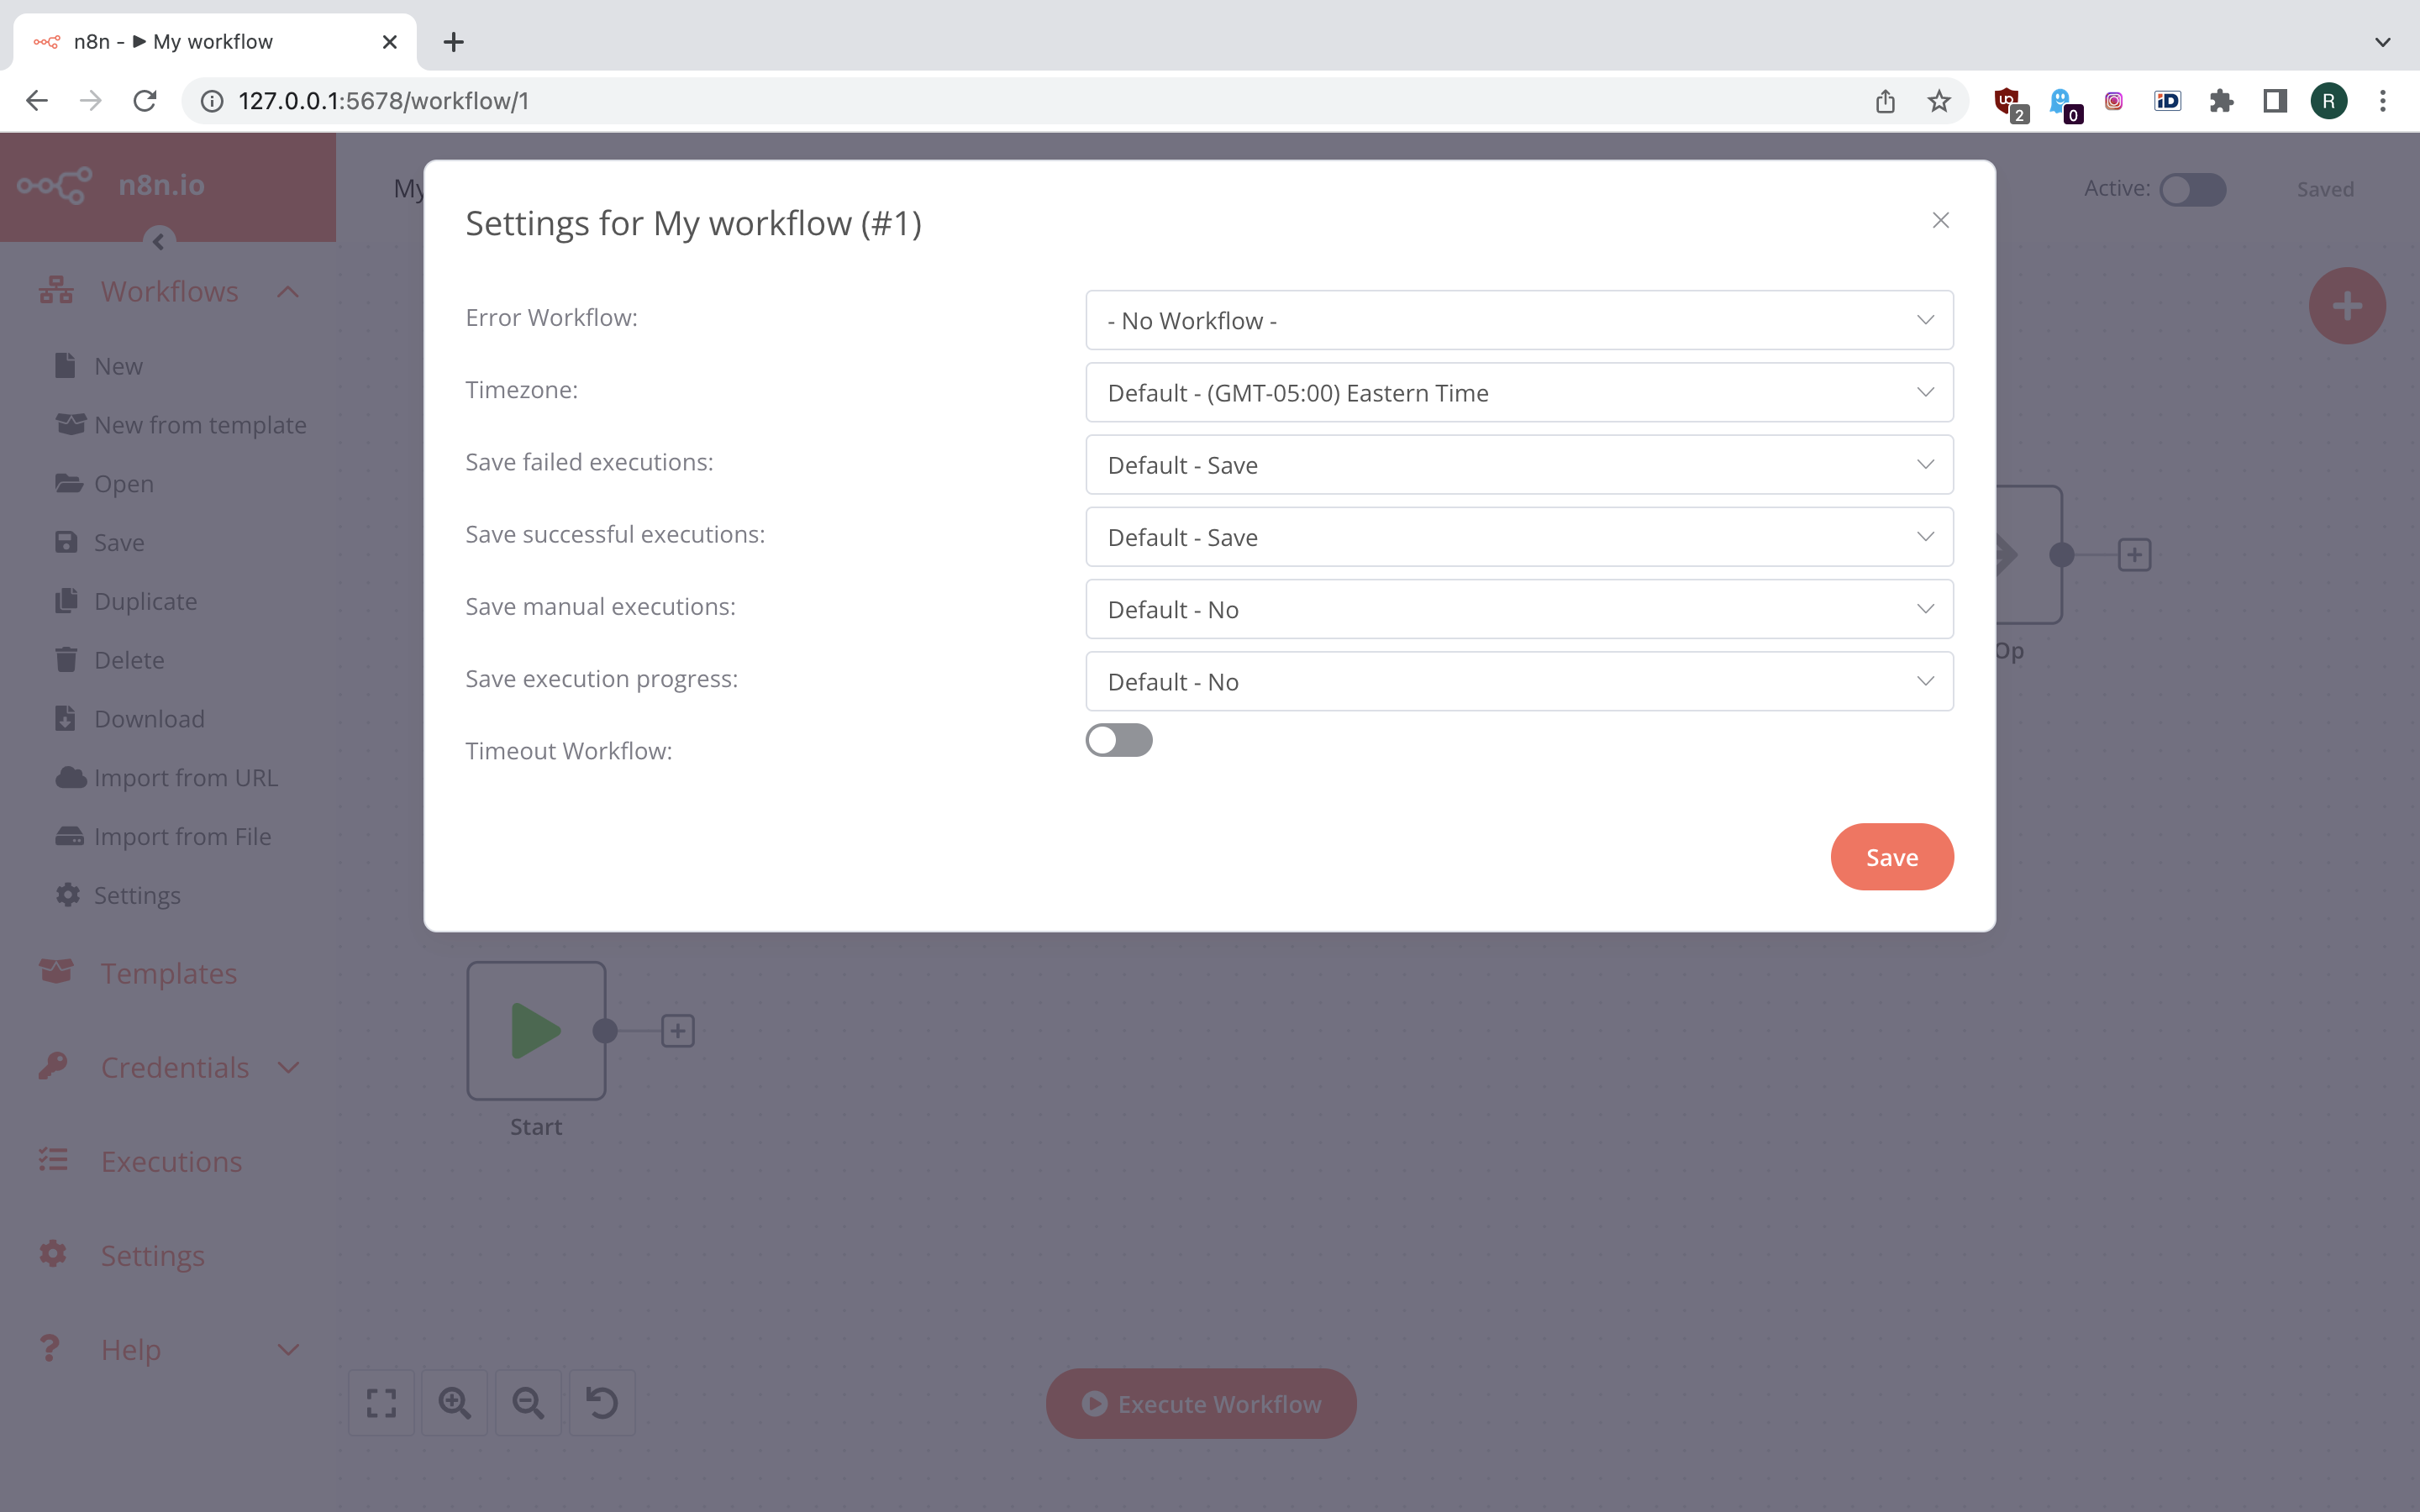2420x1512 pixels.
Task: Zoom in on the workflow canvas
Action: (x=455, y=1403)
